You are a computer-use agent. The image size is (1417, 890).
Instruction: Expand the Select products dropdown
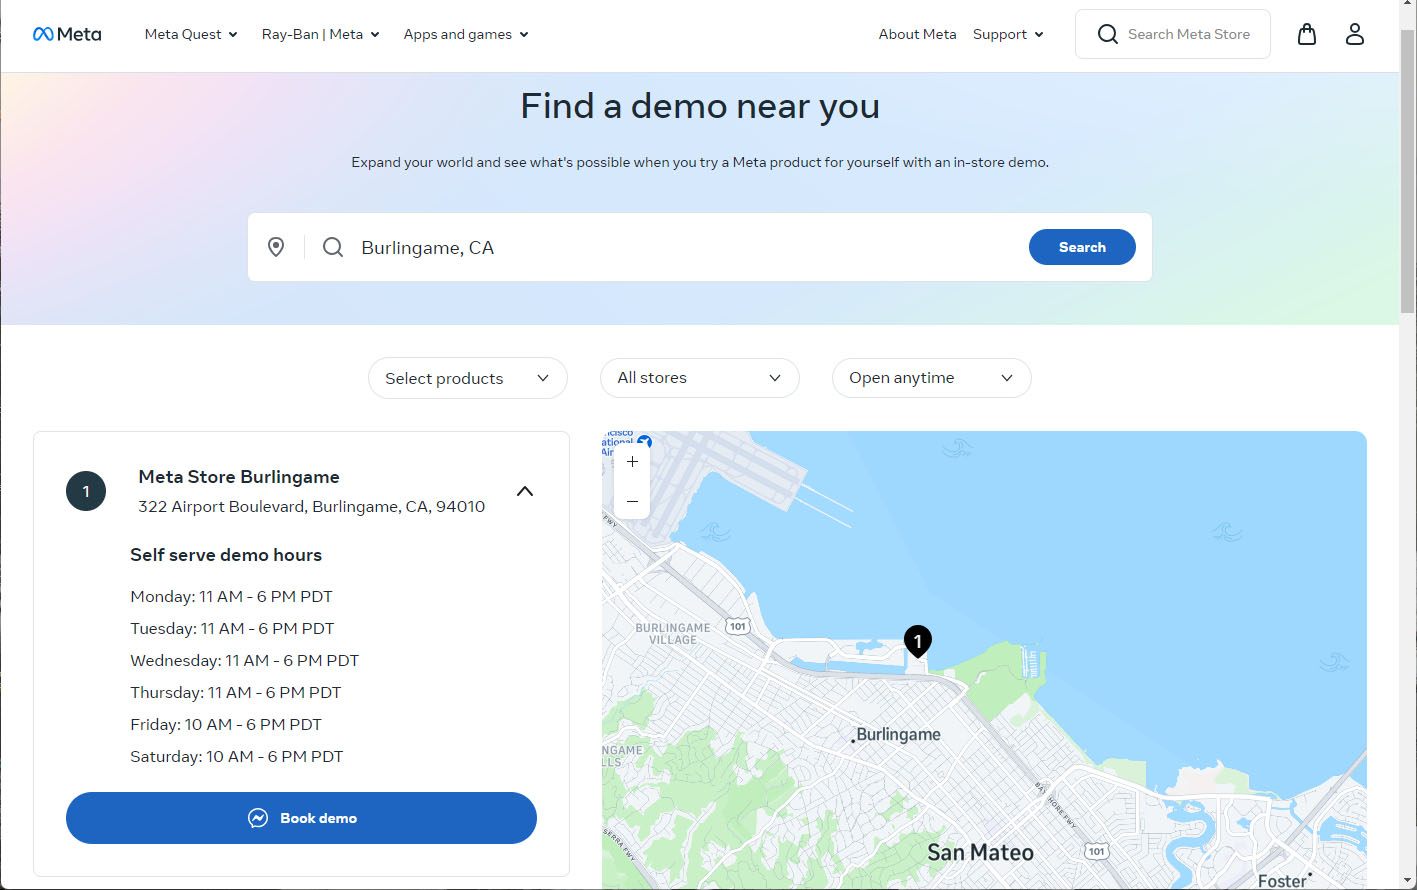coord(467,378)
